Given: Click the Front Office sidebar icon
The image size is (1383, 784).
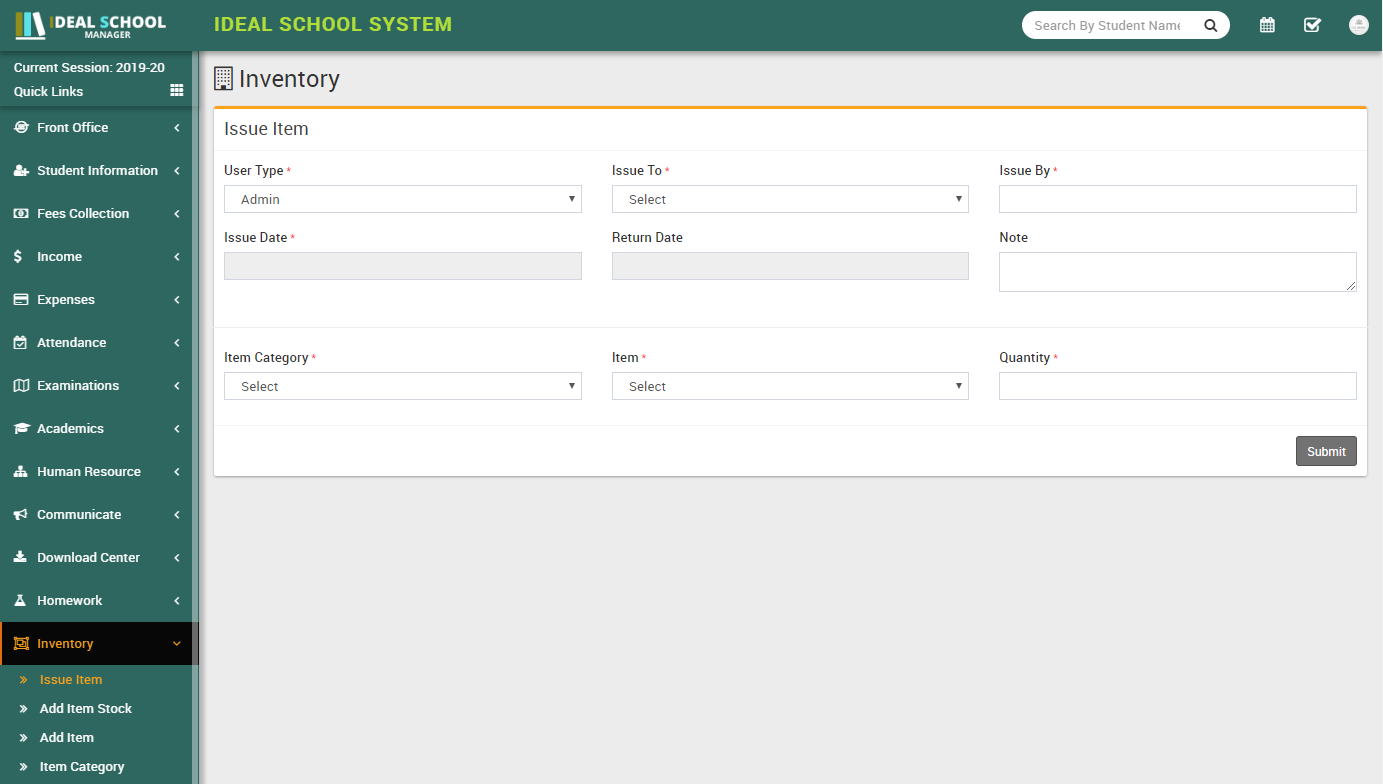Looking at the screenshot, I should [x=21, y=127].
